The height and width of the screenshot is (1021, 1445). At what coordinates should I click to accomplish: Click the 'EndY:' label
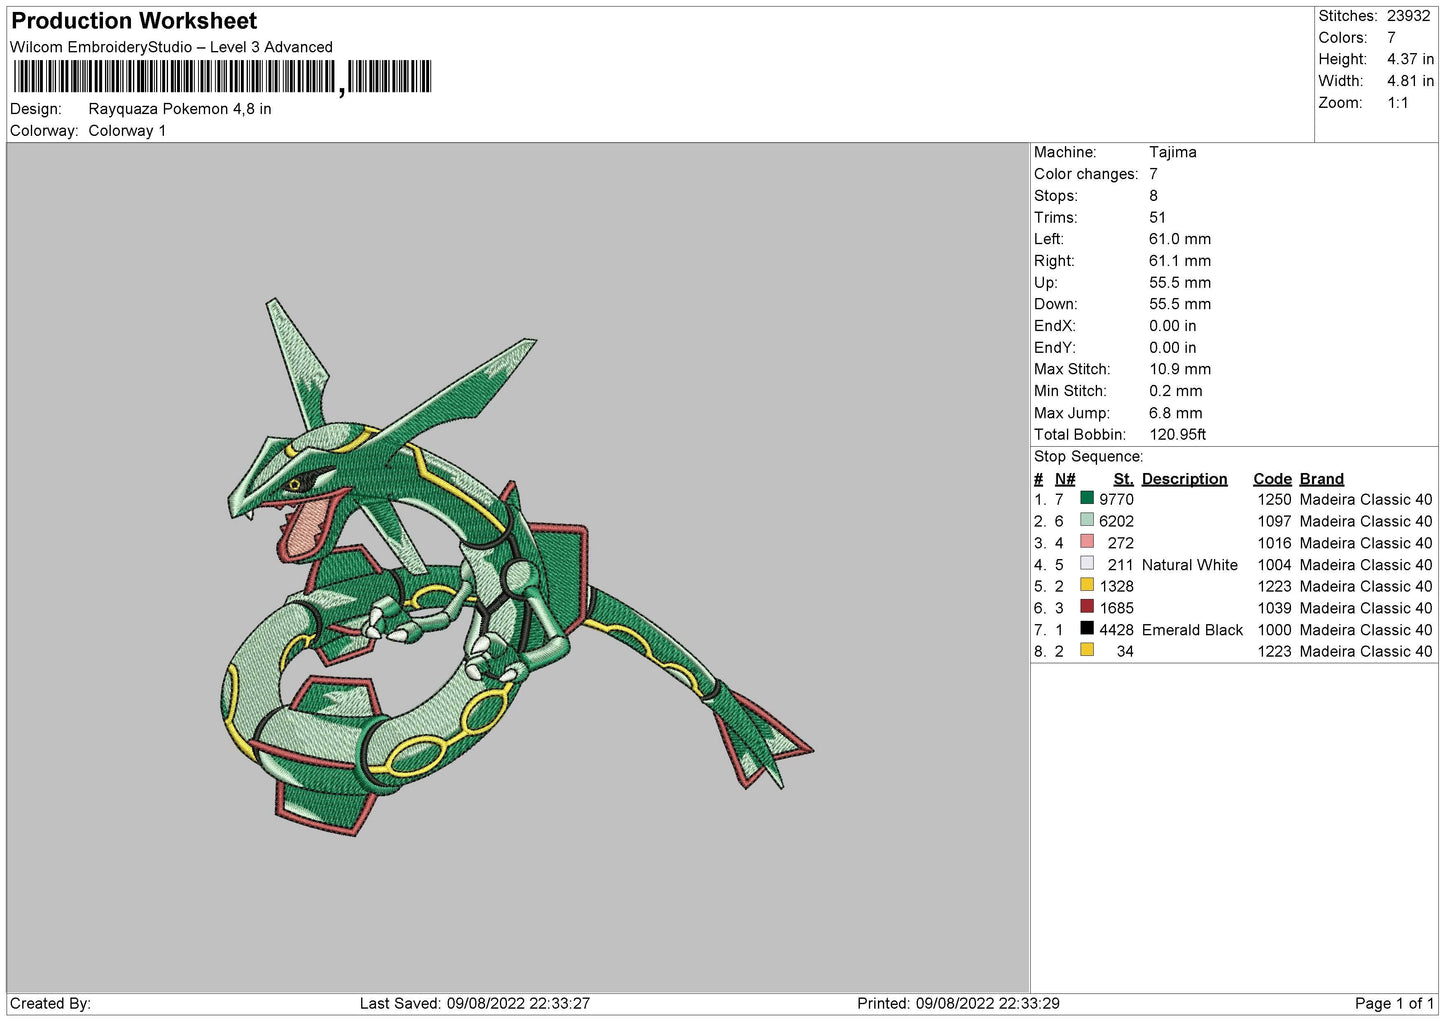coord(1055,348)
